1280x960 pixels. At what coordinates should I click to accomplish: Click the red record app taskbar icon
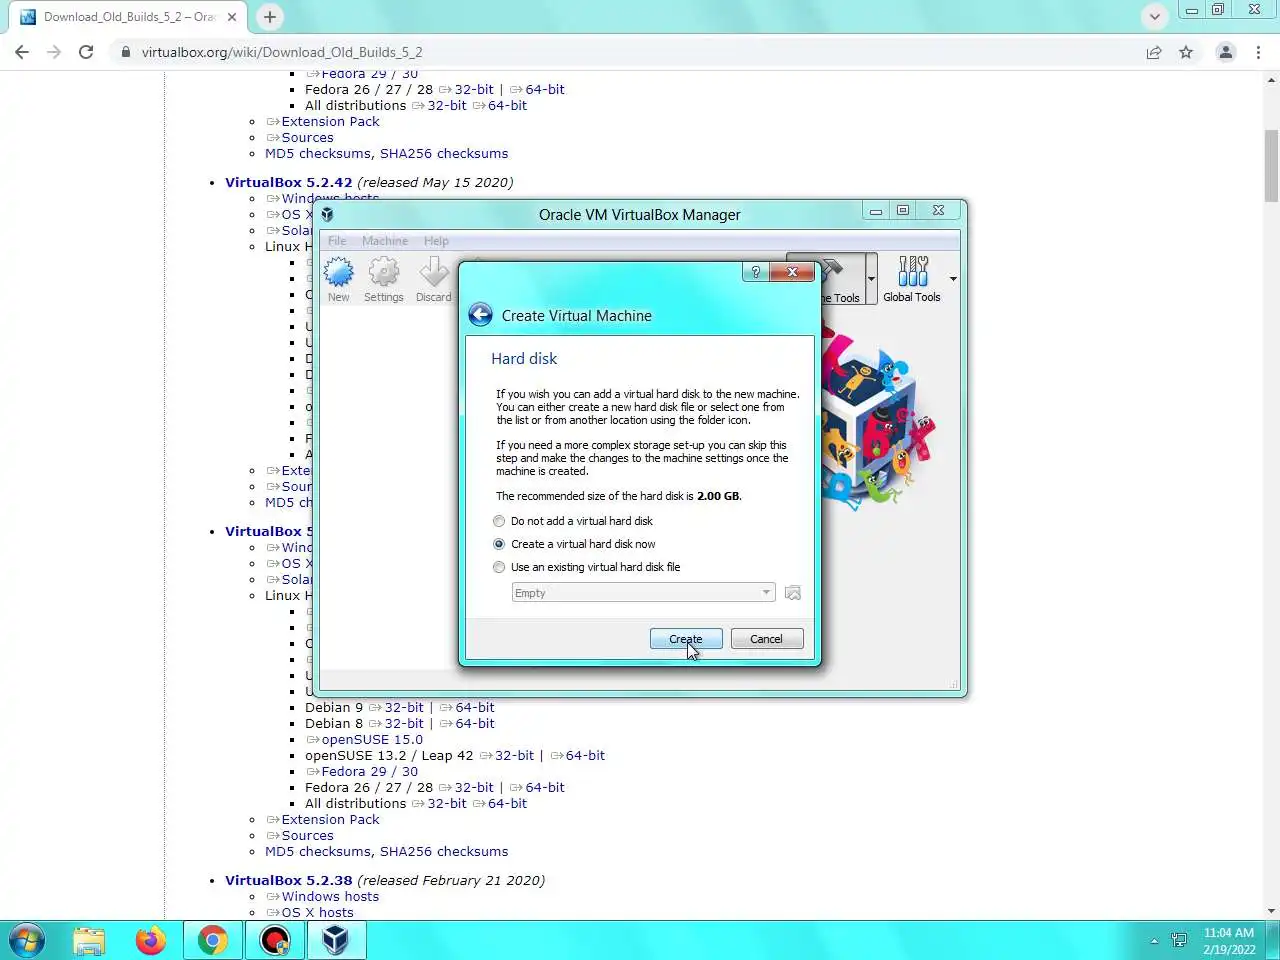pos(274,940)
